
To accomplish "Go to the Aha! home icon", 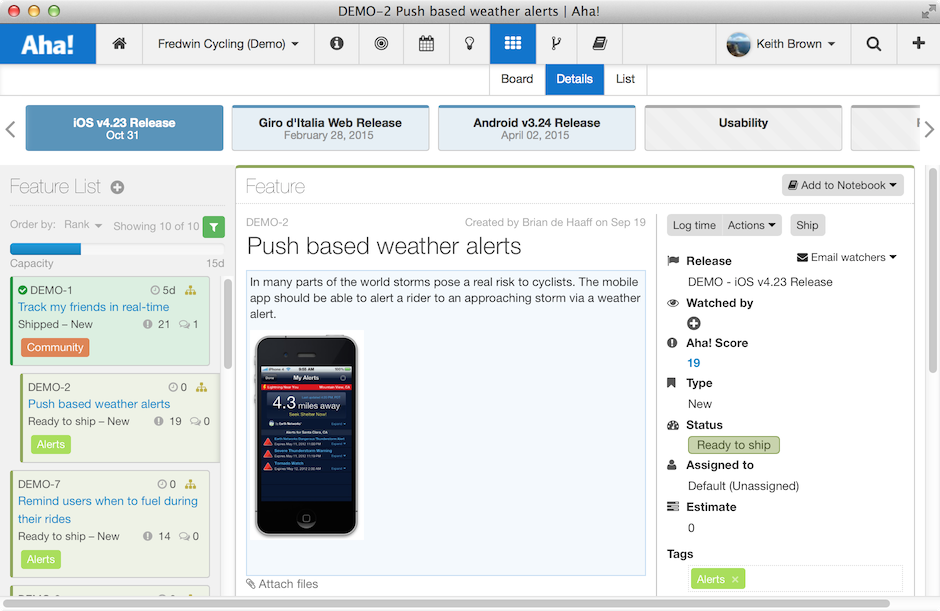I will point(119,44).
